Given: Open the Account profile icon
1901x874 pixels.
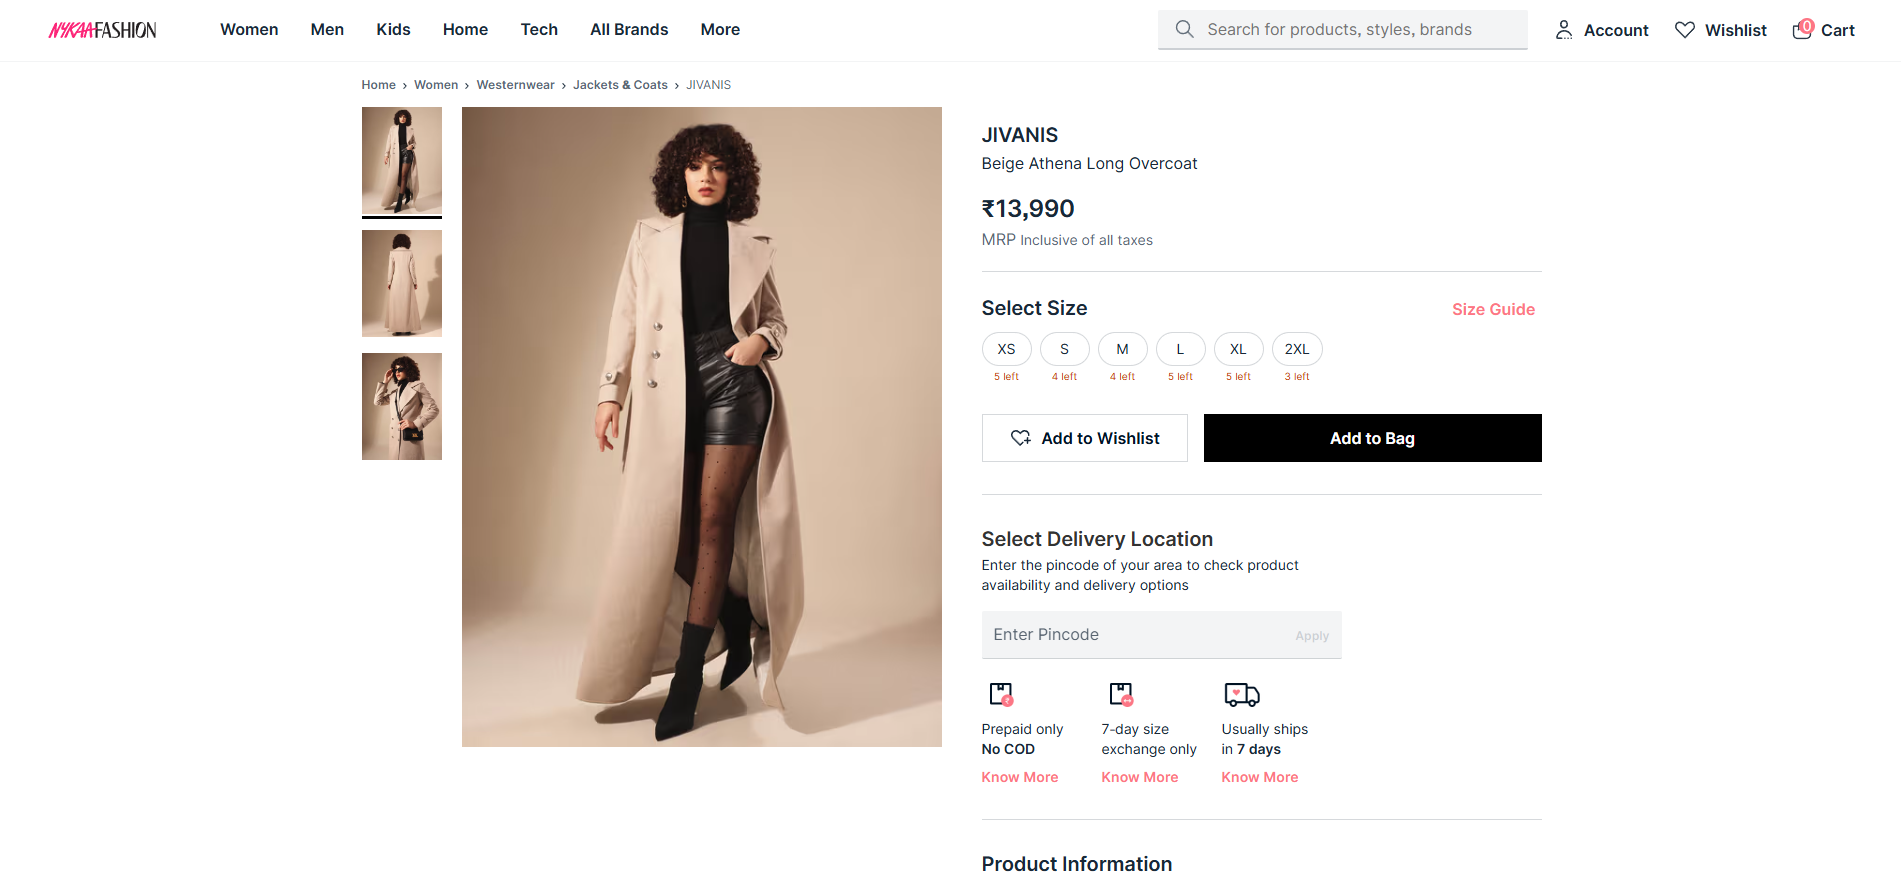Looking at the screenshot, I should [x=1564, y=30].
